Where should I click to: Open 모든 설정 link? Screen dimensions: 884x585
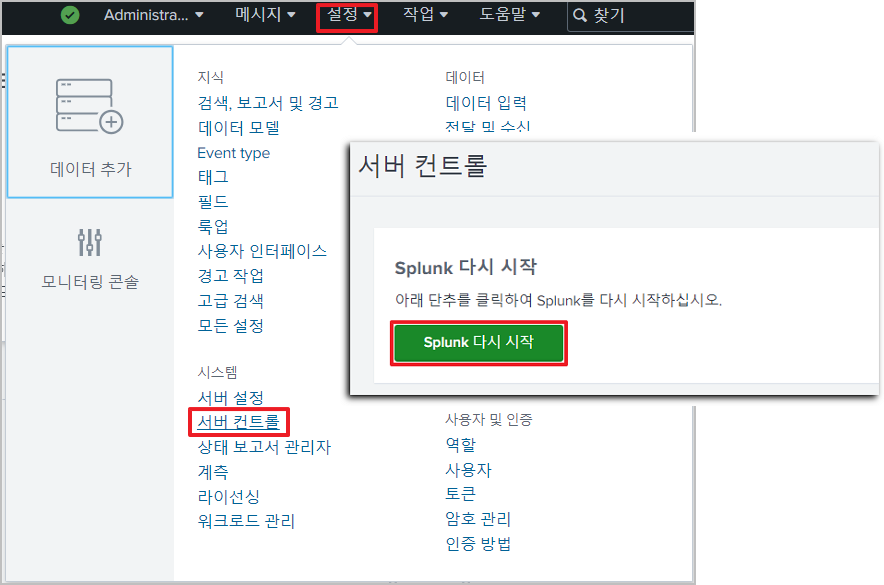(x=231, y=325)
